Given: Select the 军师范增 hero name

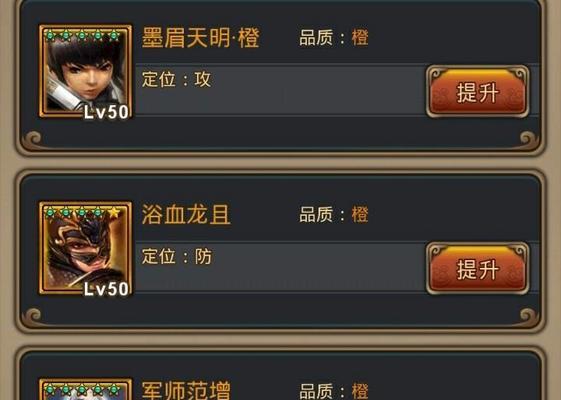Looking at the screenshot, I should (186, 390).
